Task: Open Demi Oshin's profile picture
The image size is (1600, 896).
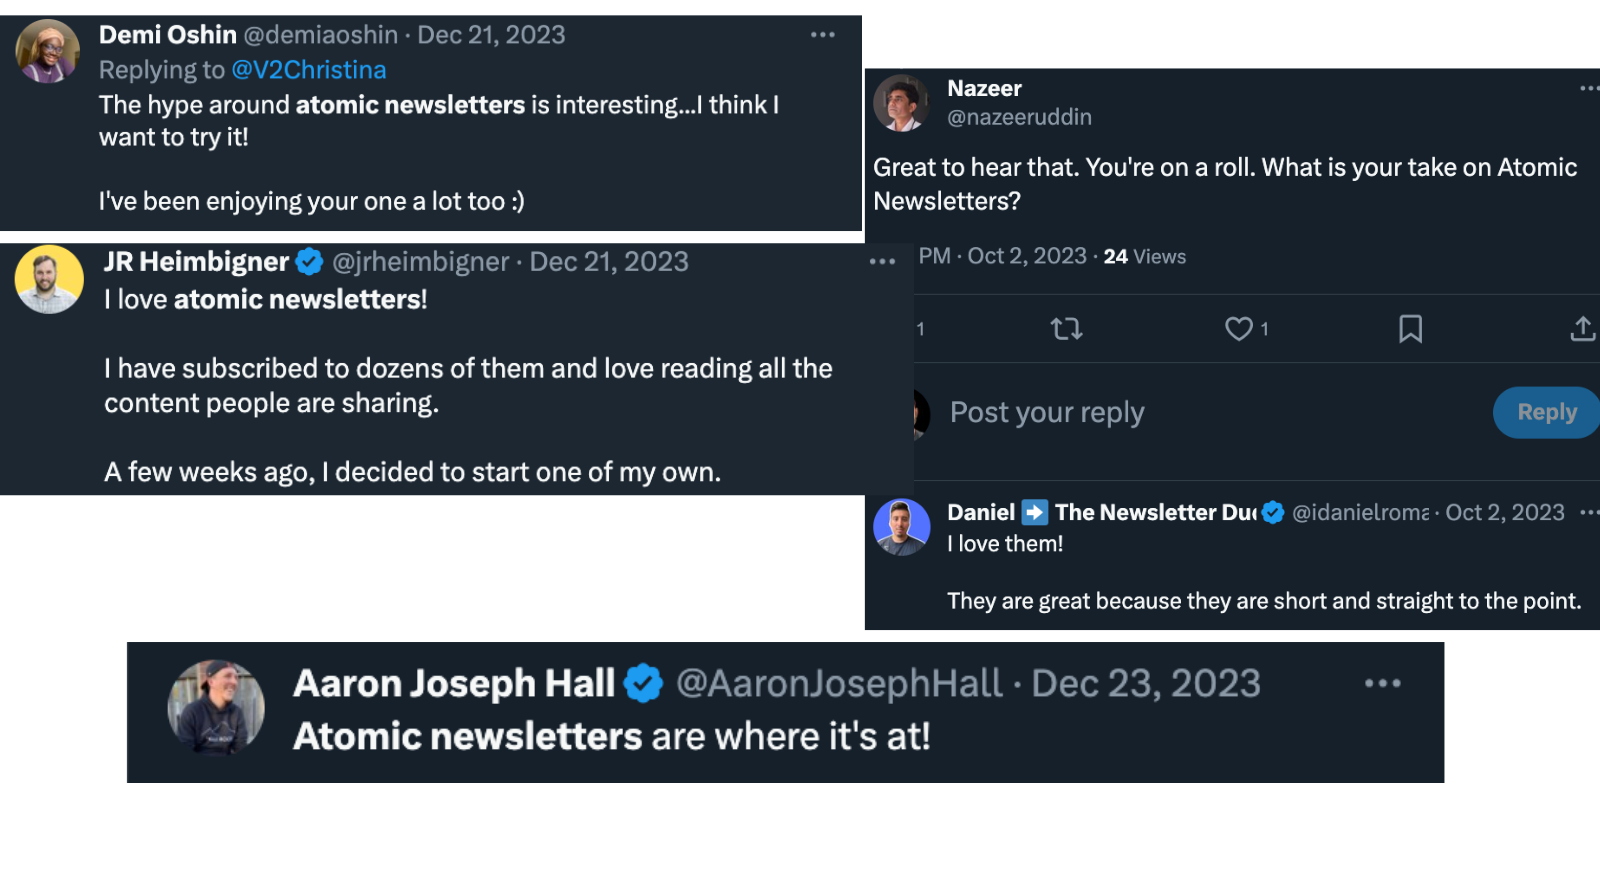Action: tap(48, 51)
